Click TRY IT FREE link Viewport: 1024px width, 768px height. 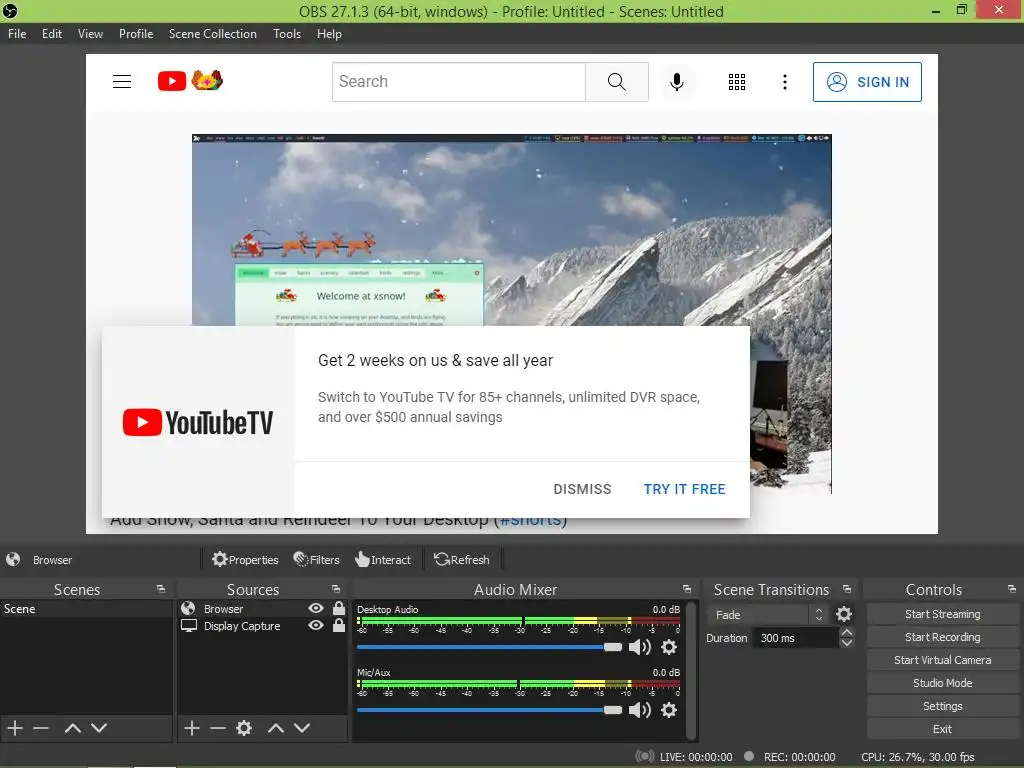[684, 489]
